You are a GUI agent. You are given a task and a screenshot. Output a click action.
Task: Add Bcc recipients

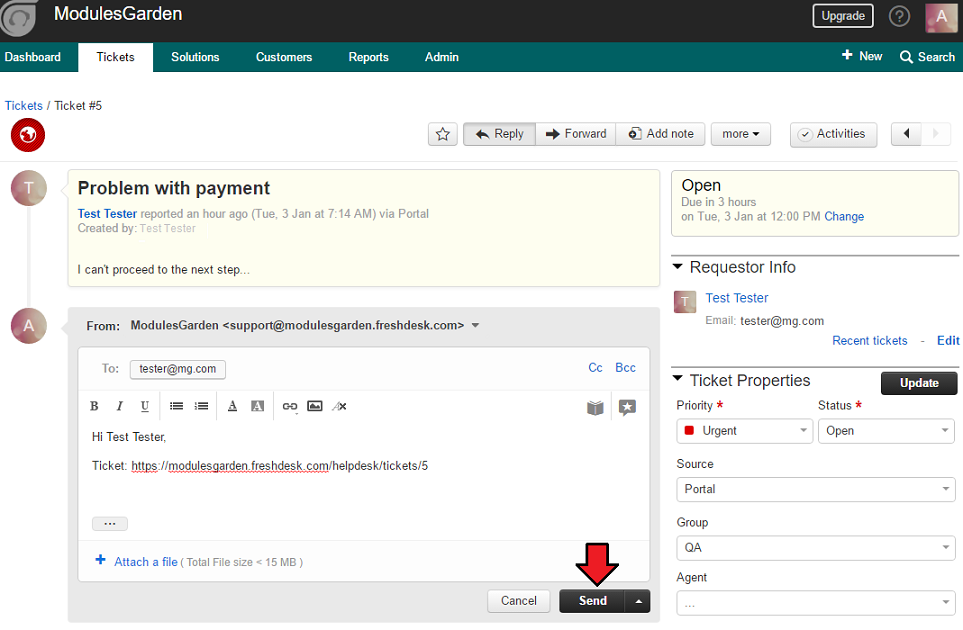point(625,368)
